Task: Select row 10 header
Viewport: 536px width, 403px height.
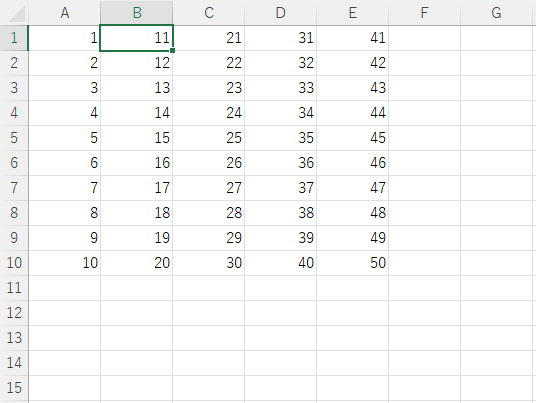Action: (x=14, y=263)
